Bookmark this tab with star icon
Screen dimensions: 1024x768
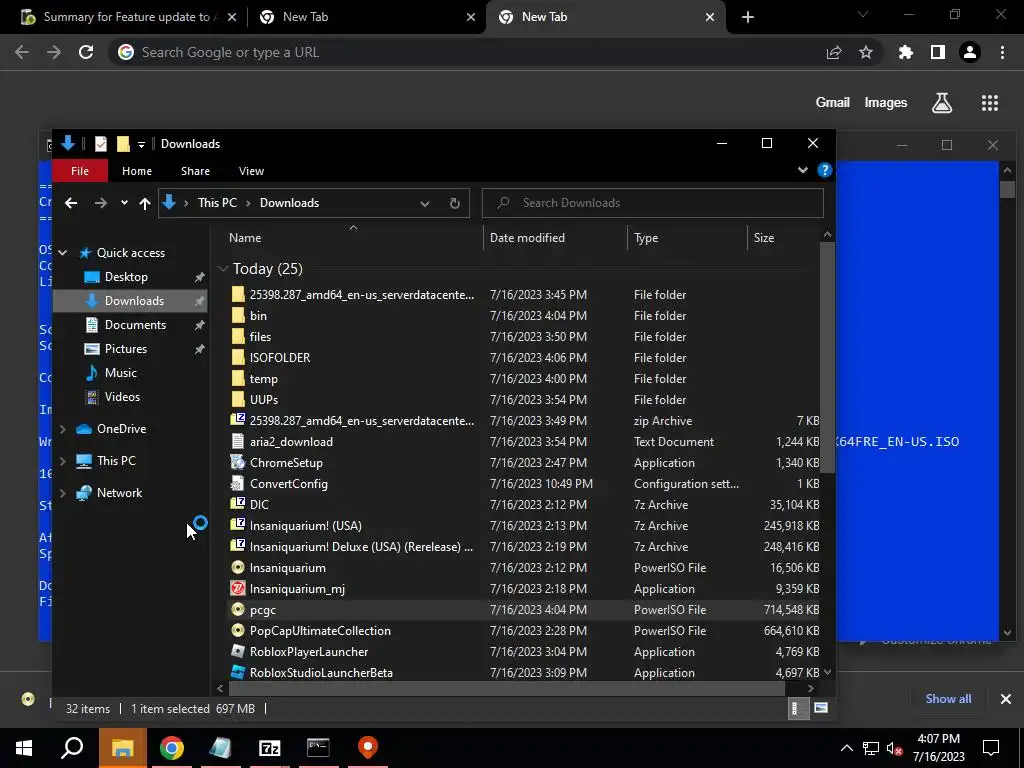[x=866, y=52]
